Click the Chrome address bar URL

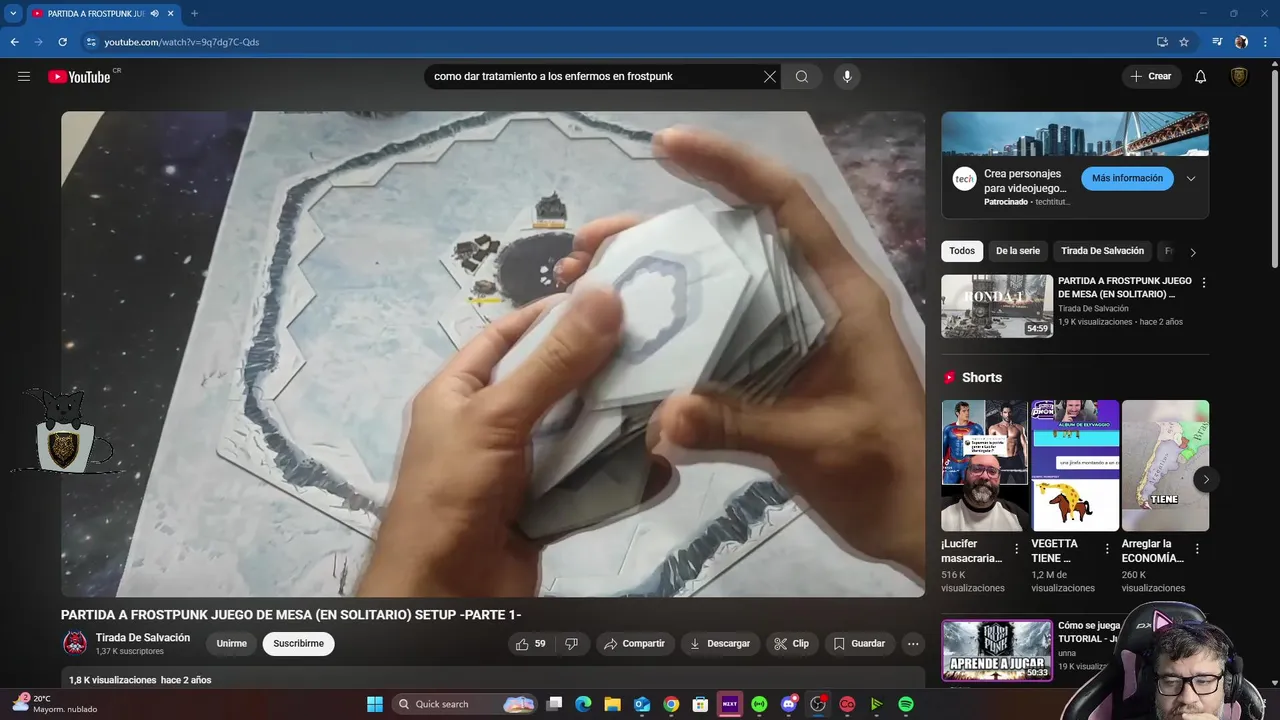click(182, 42)
